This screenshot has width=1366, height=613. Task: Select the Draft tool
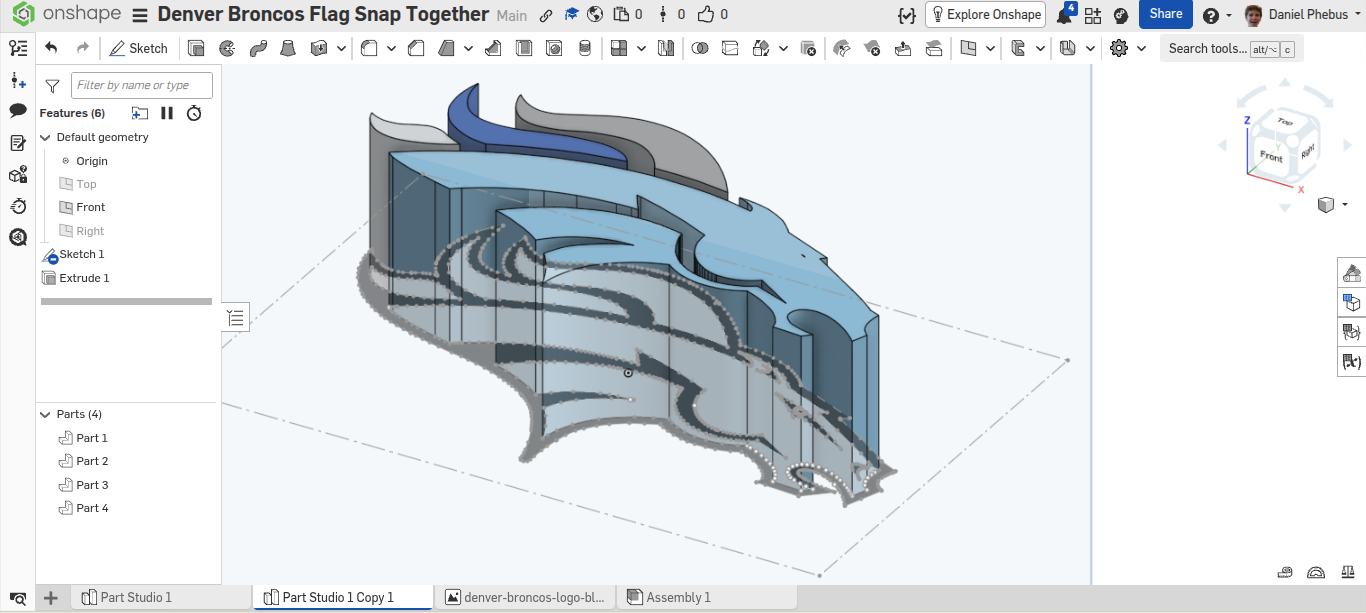tap(447, 48)
